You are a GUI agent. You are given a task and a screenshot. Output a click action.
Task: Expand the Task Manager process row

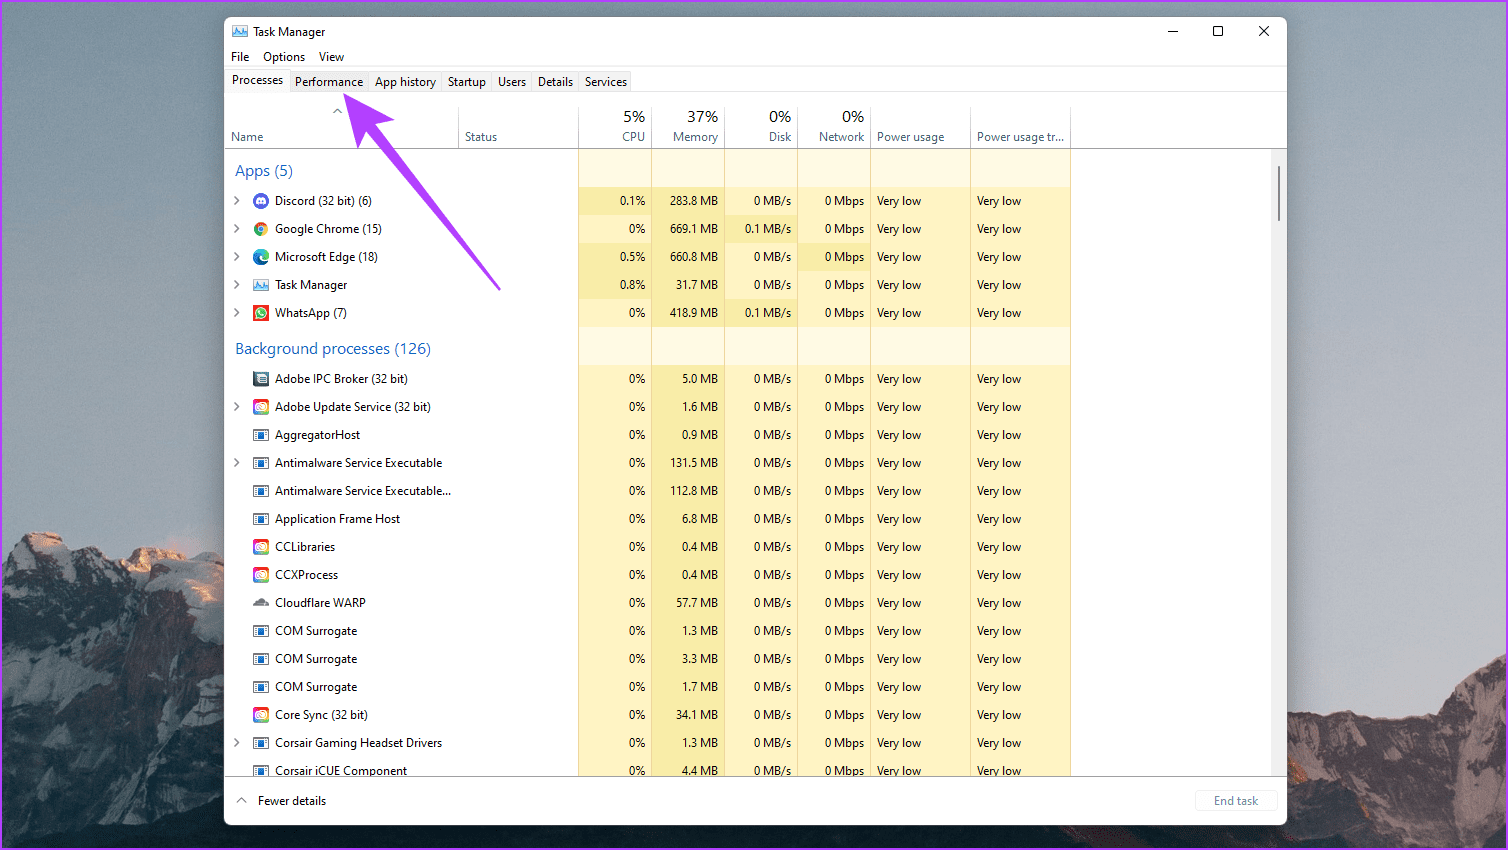coord(237,285)
